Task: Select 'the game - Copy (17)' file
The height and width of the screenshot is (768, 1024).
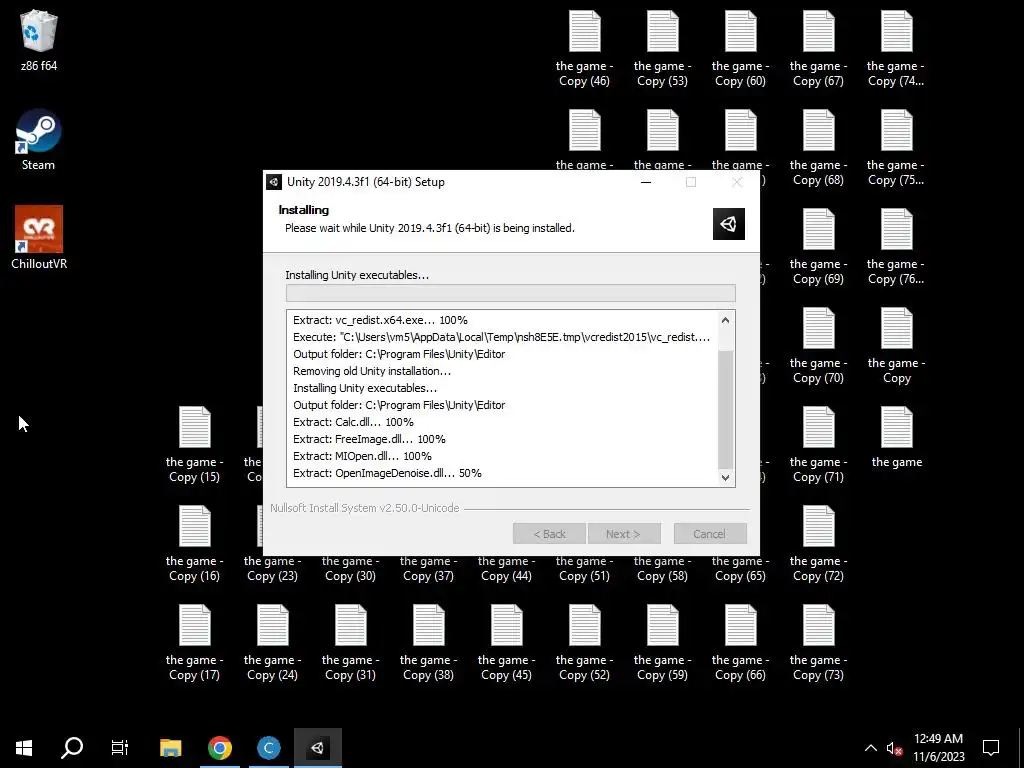Action: point(195,643)
